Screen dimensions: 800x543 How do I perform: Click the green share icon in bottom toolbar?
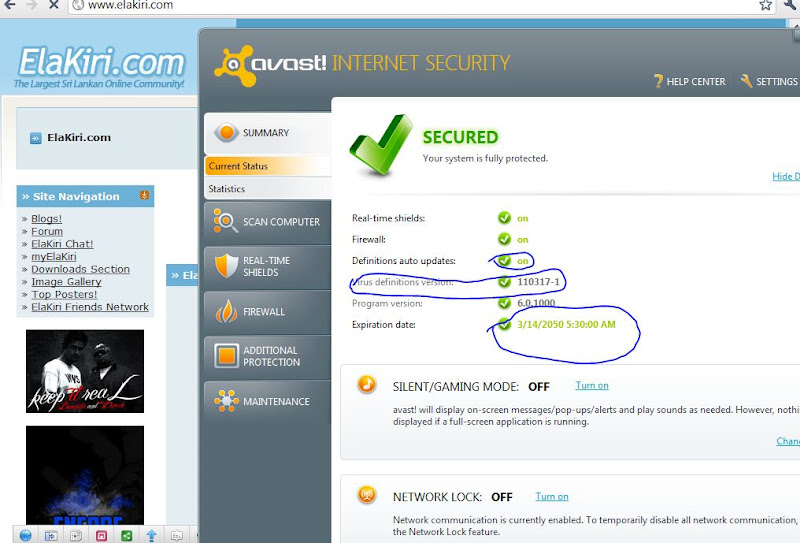coord(127,535)
